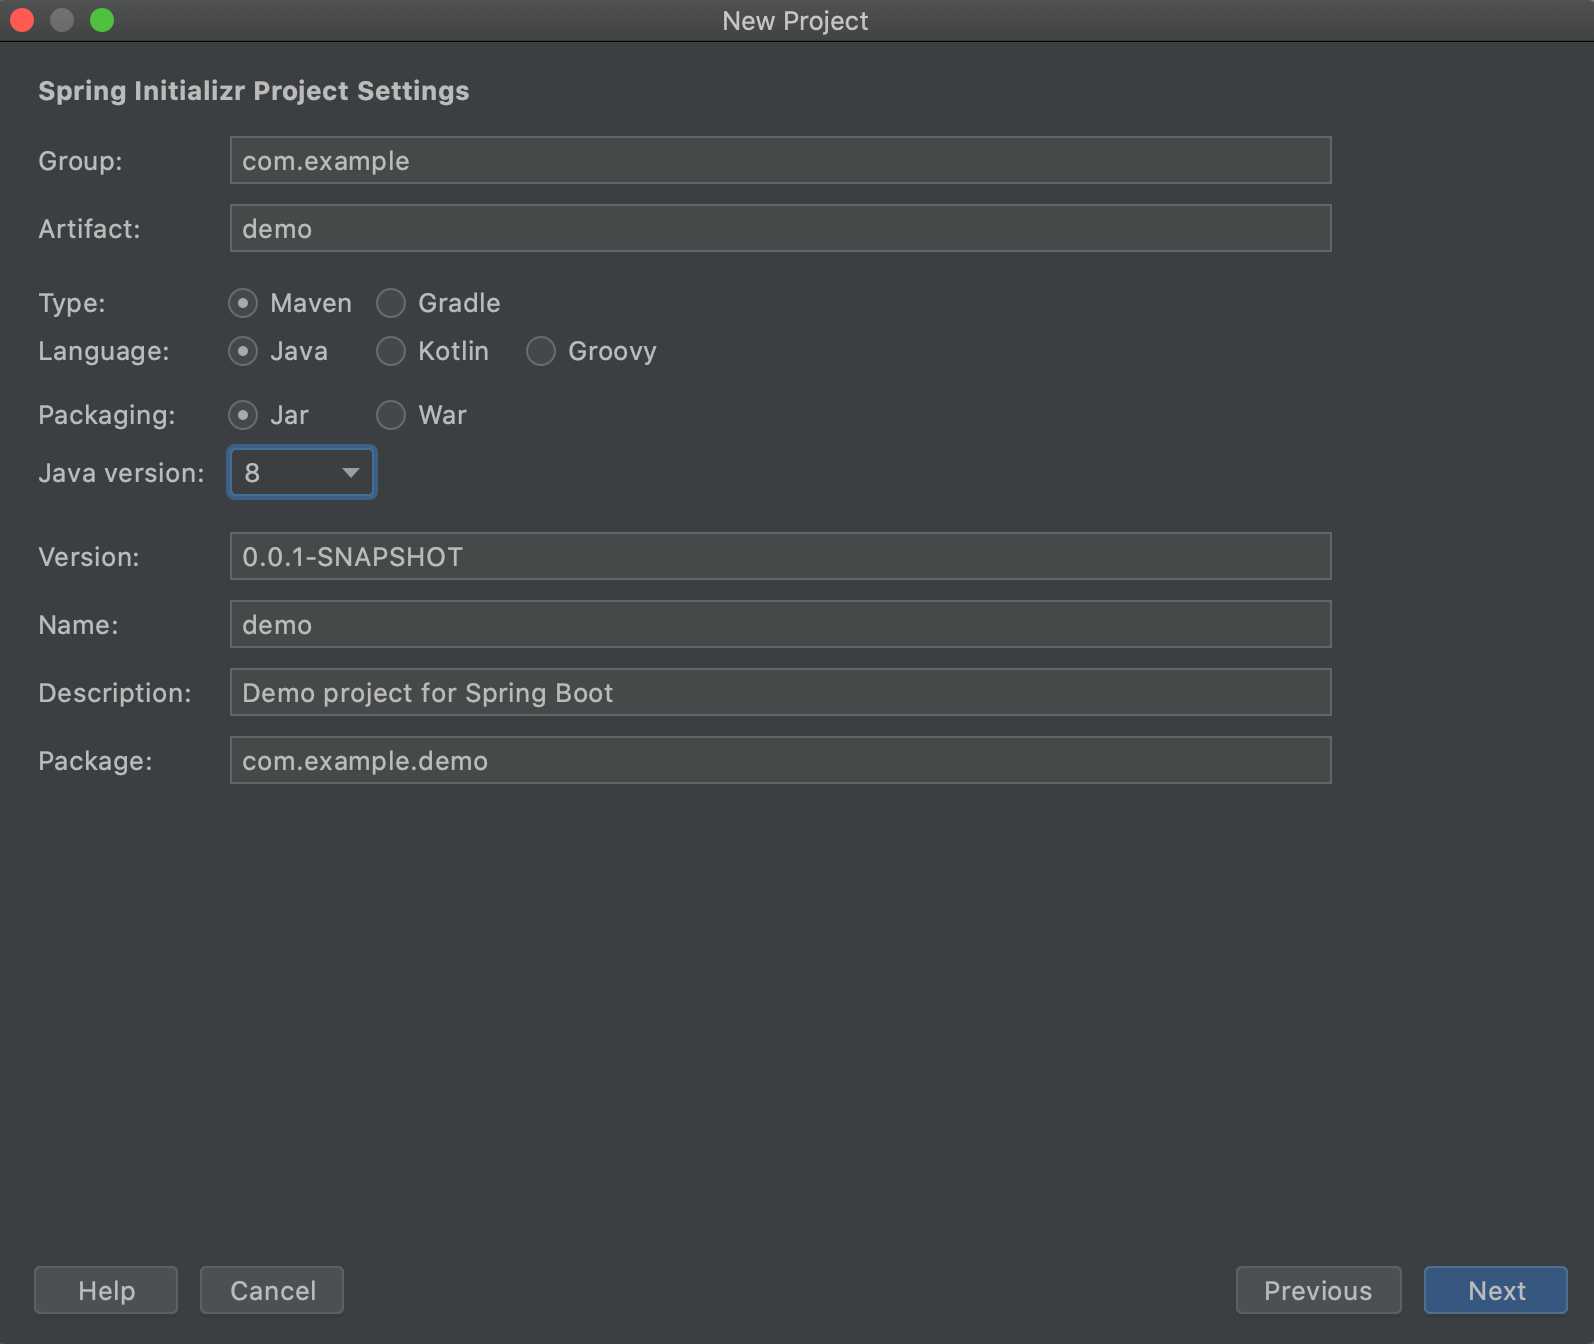The image size is (1594, 1344).
Task: Cancel the New Project dialog
Action: 272,1290
